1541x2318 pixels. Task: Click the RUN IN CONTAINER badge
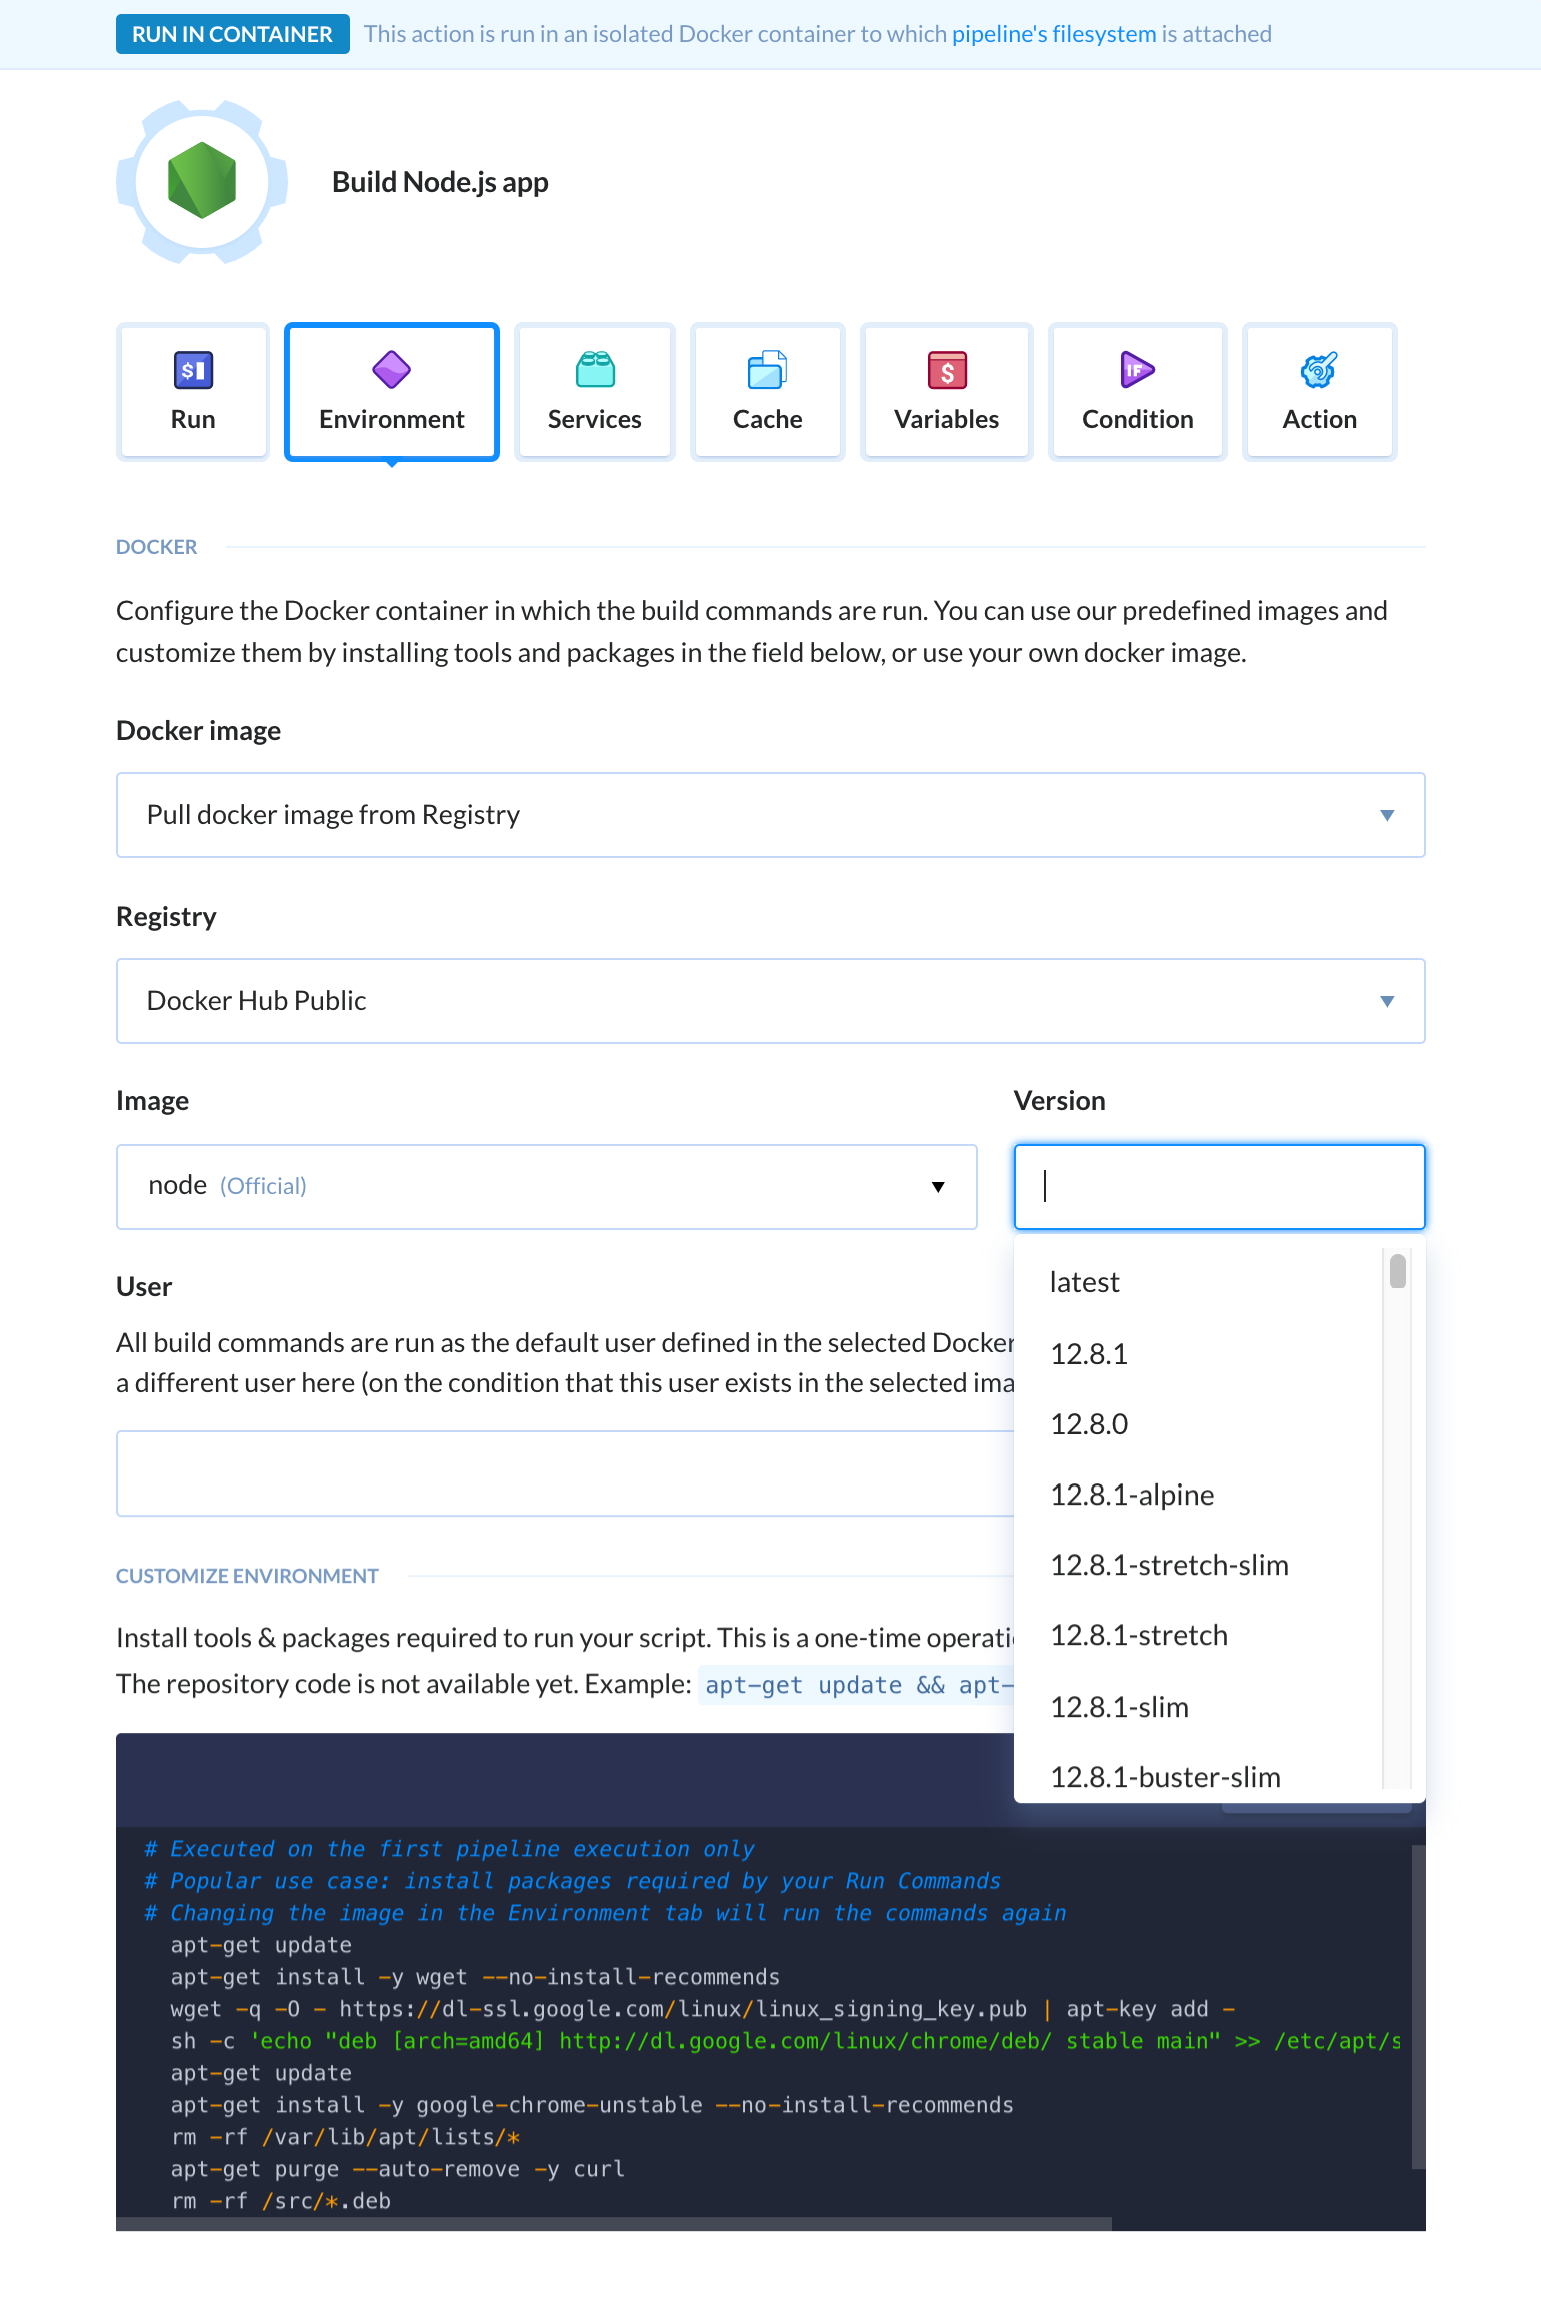coord(232,34)
